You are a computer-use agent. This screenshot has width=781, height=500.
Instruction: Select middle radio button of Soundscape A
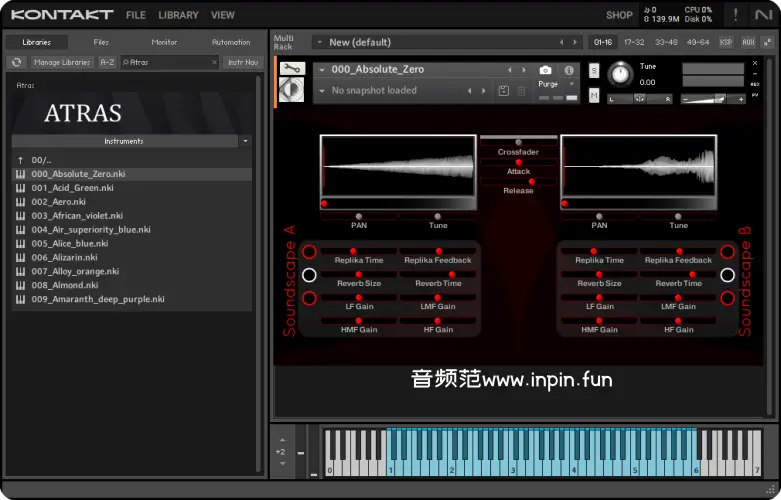[309, 275]
